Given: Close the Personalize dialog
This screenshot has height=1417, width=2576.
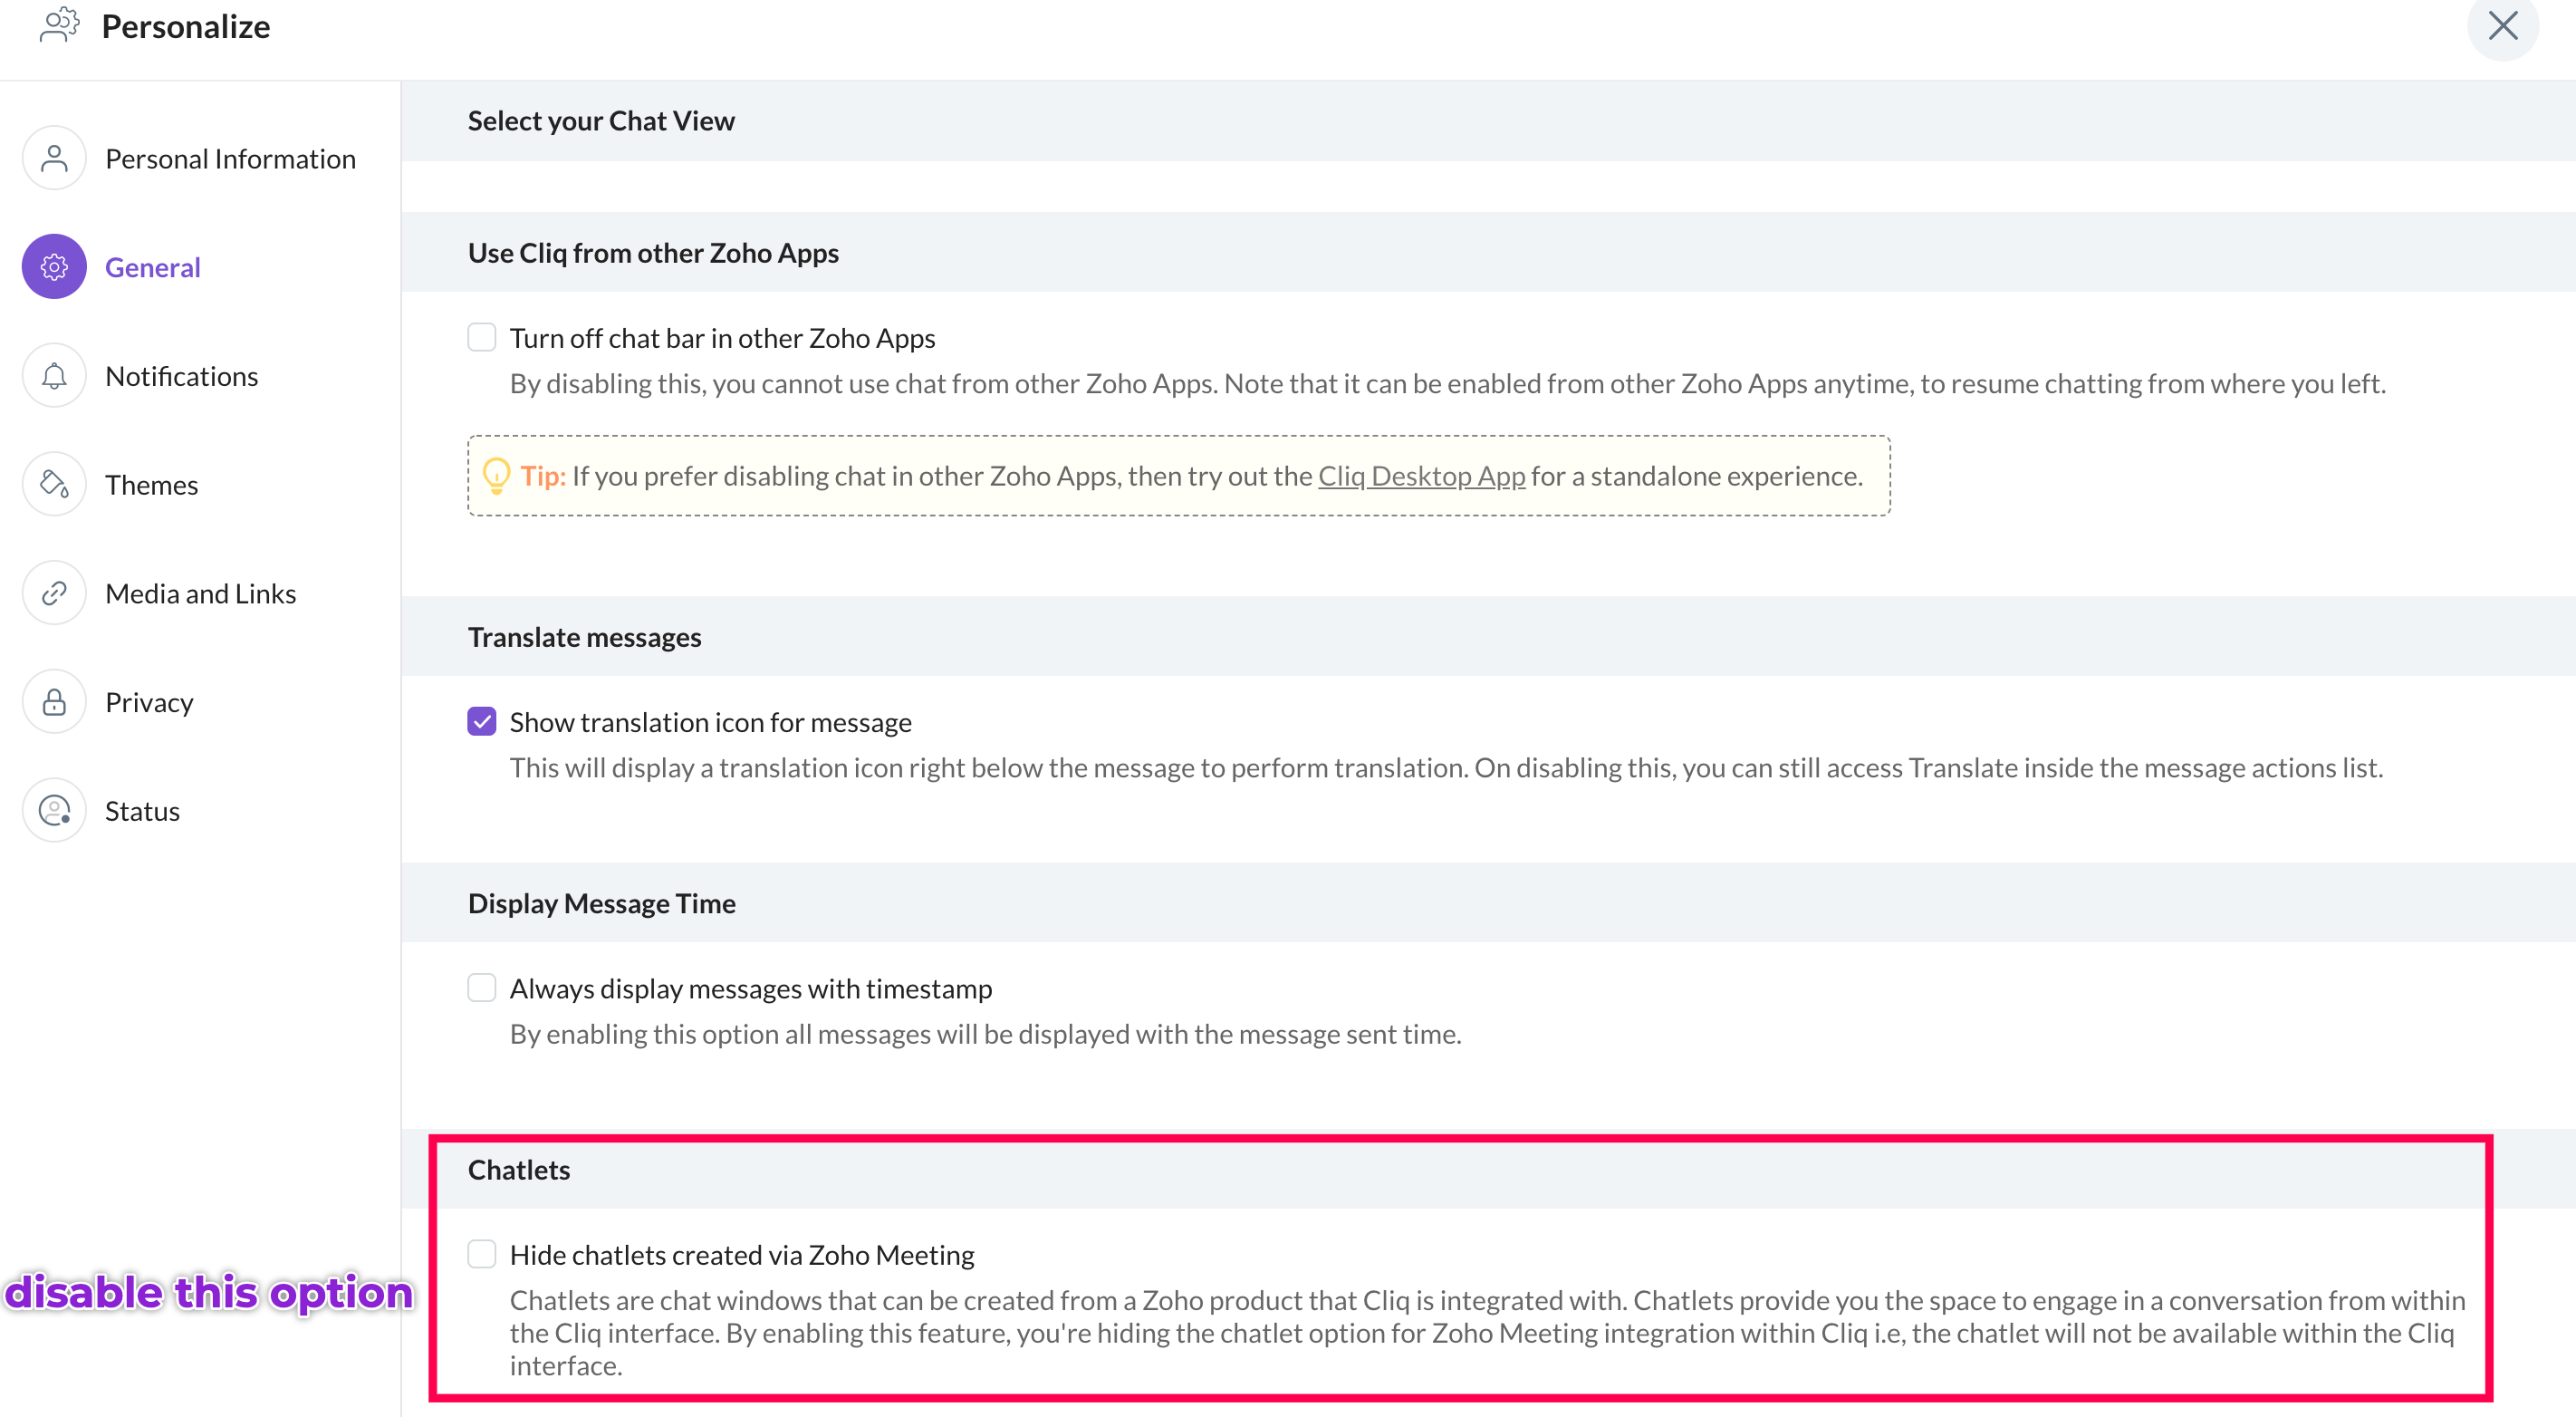Looking at the screenshot, I should coord(2502,25).
